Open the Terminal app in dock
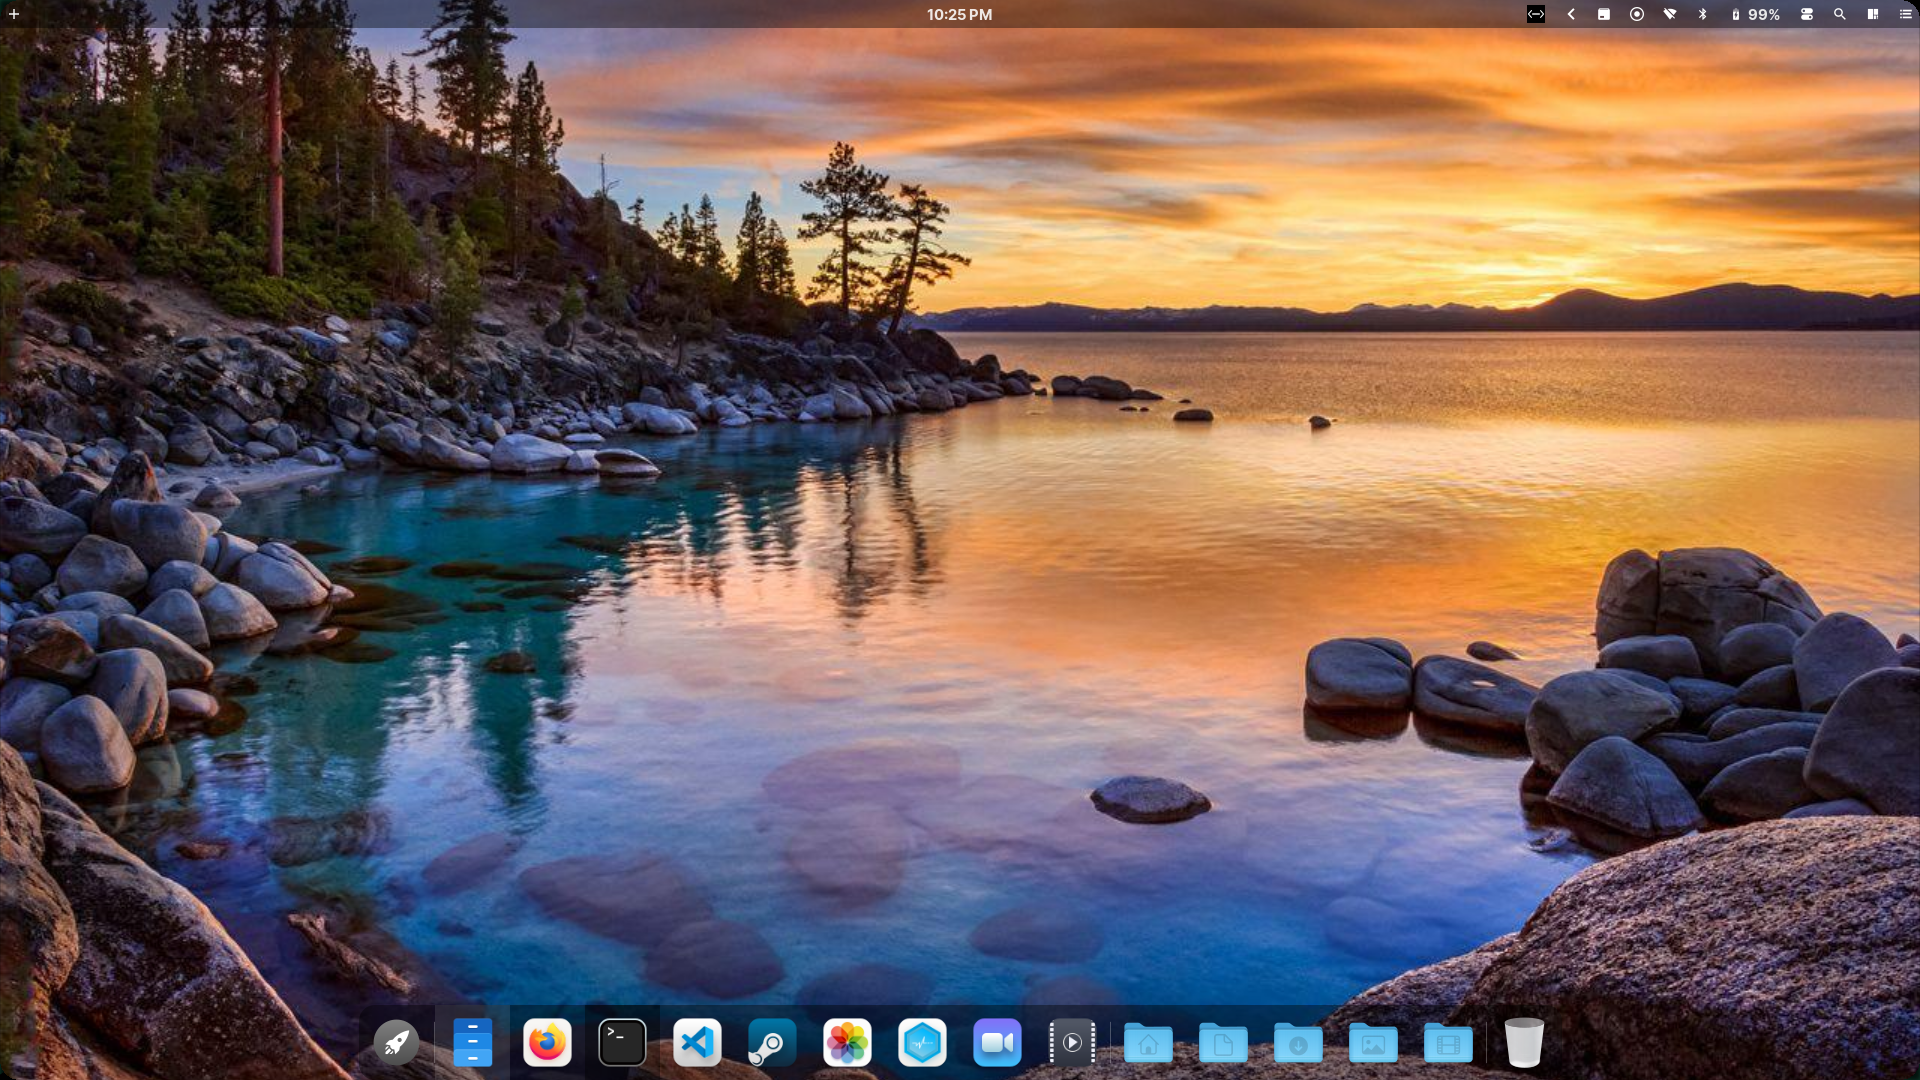 622,1043
